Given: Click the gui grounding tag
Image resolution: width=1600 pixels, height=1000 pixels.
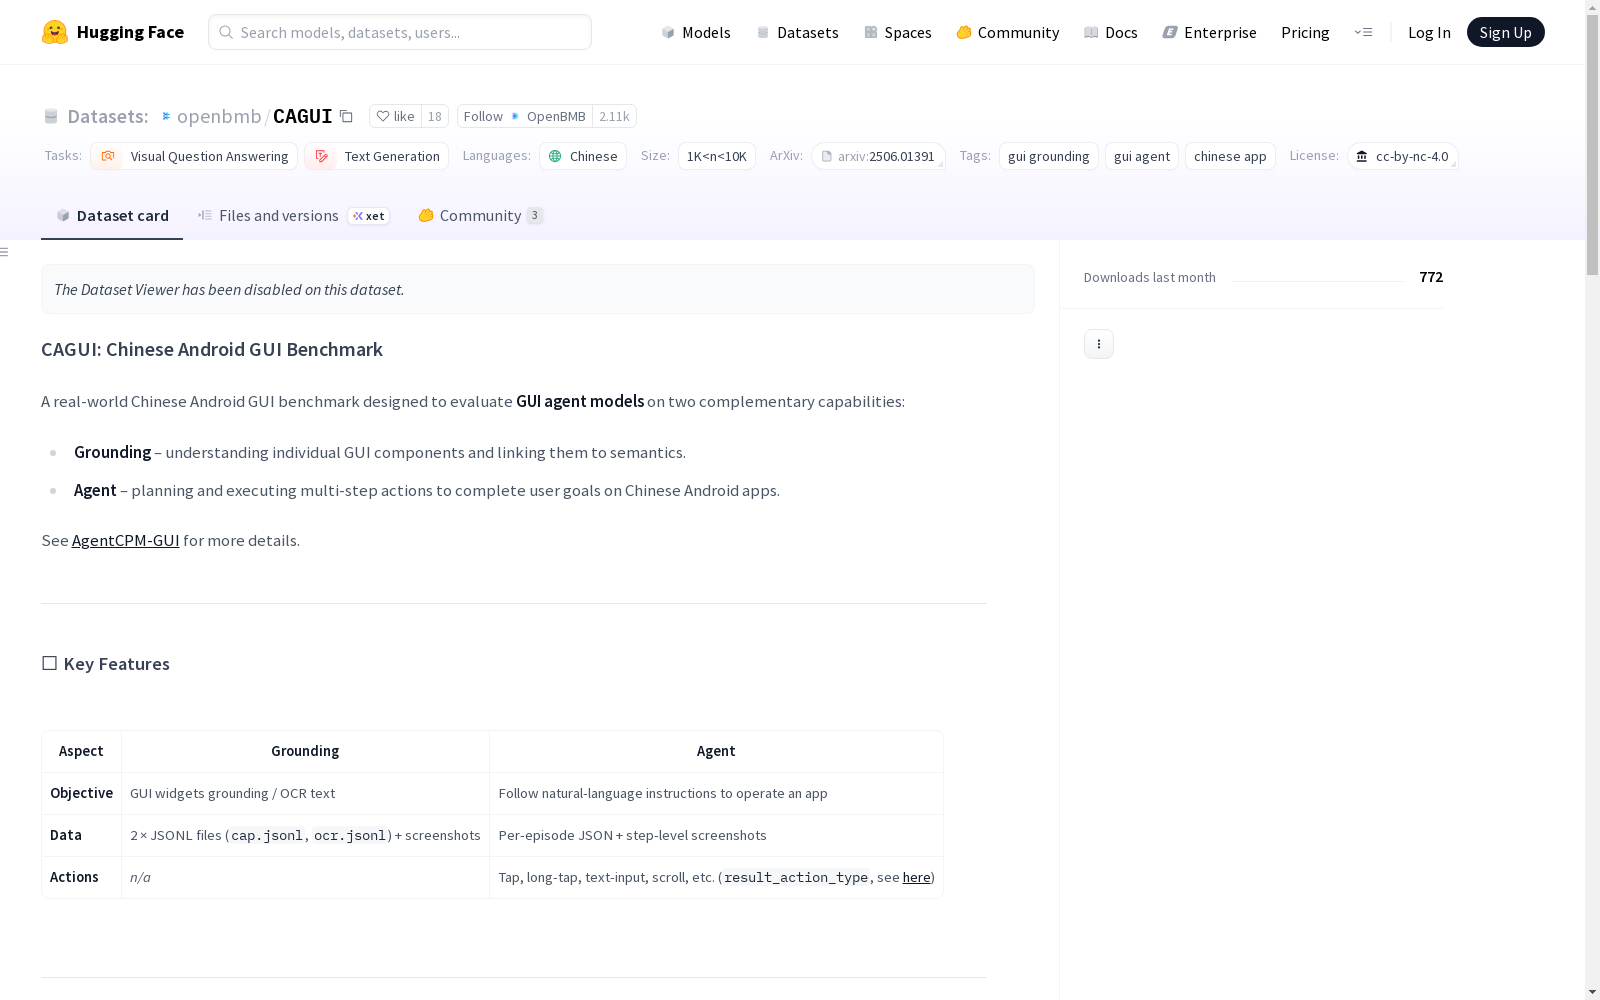Looking at the screenshot, I should coord(1049,156).
